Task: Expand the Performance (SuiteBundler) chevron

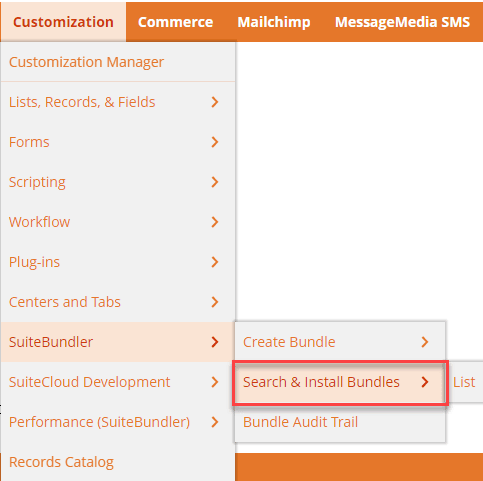Action: [x=215, y=422]
